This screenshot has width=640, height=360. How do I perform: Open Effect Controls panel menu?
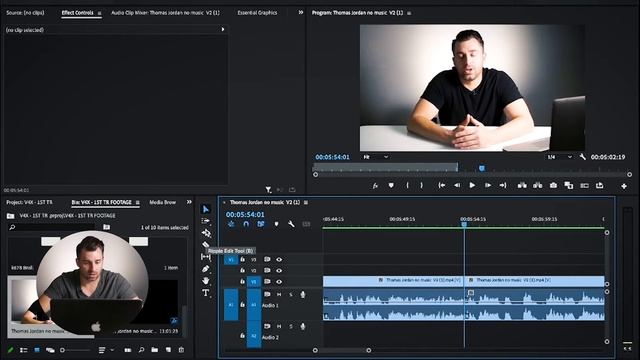[x=99, y=13]
